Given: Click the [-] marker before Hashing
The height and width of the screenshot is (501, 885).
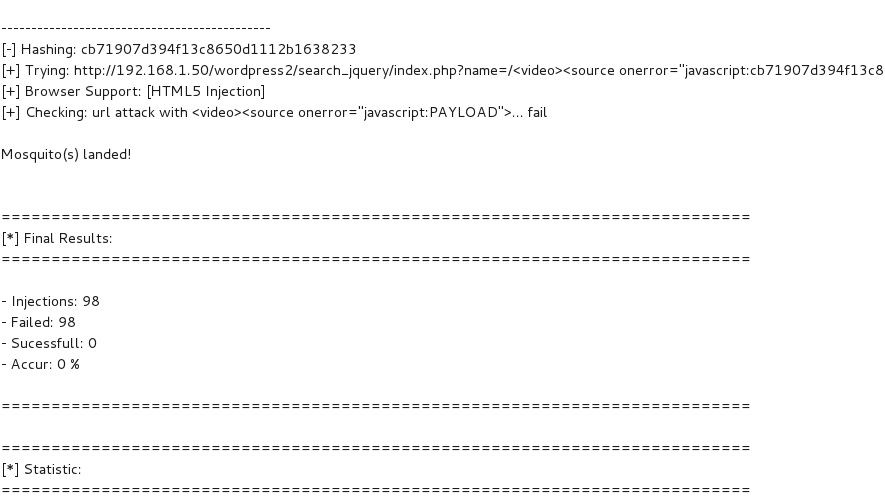Looking at the screenshot, I should [9, 50].
